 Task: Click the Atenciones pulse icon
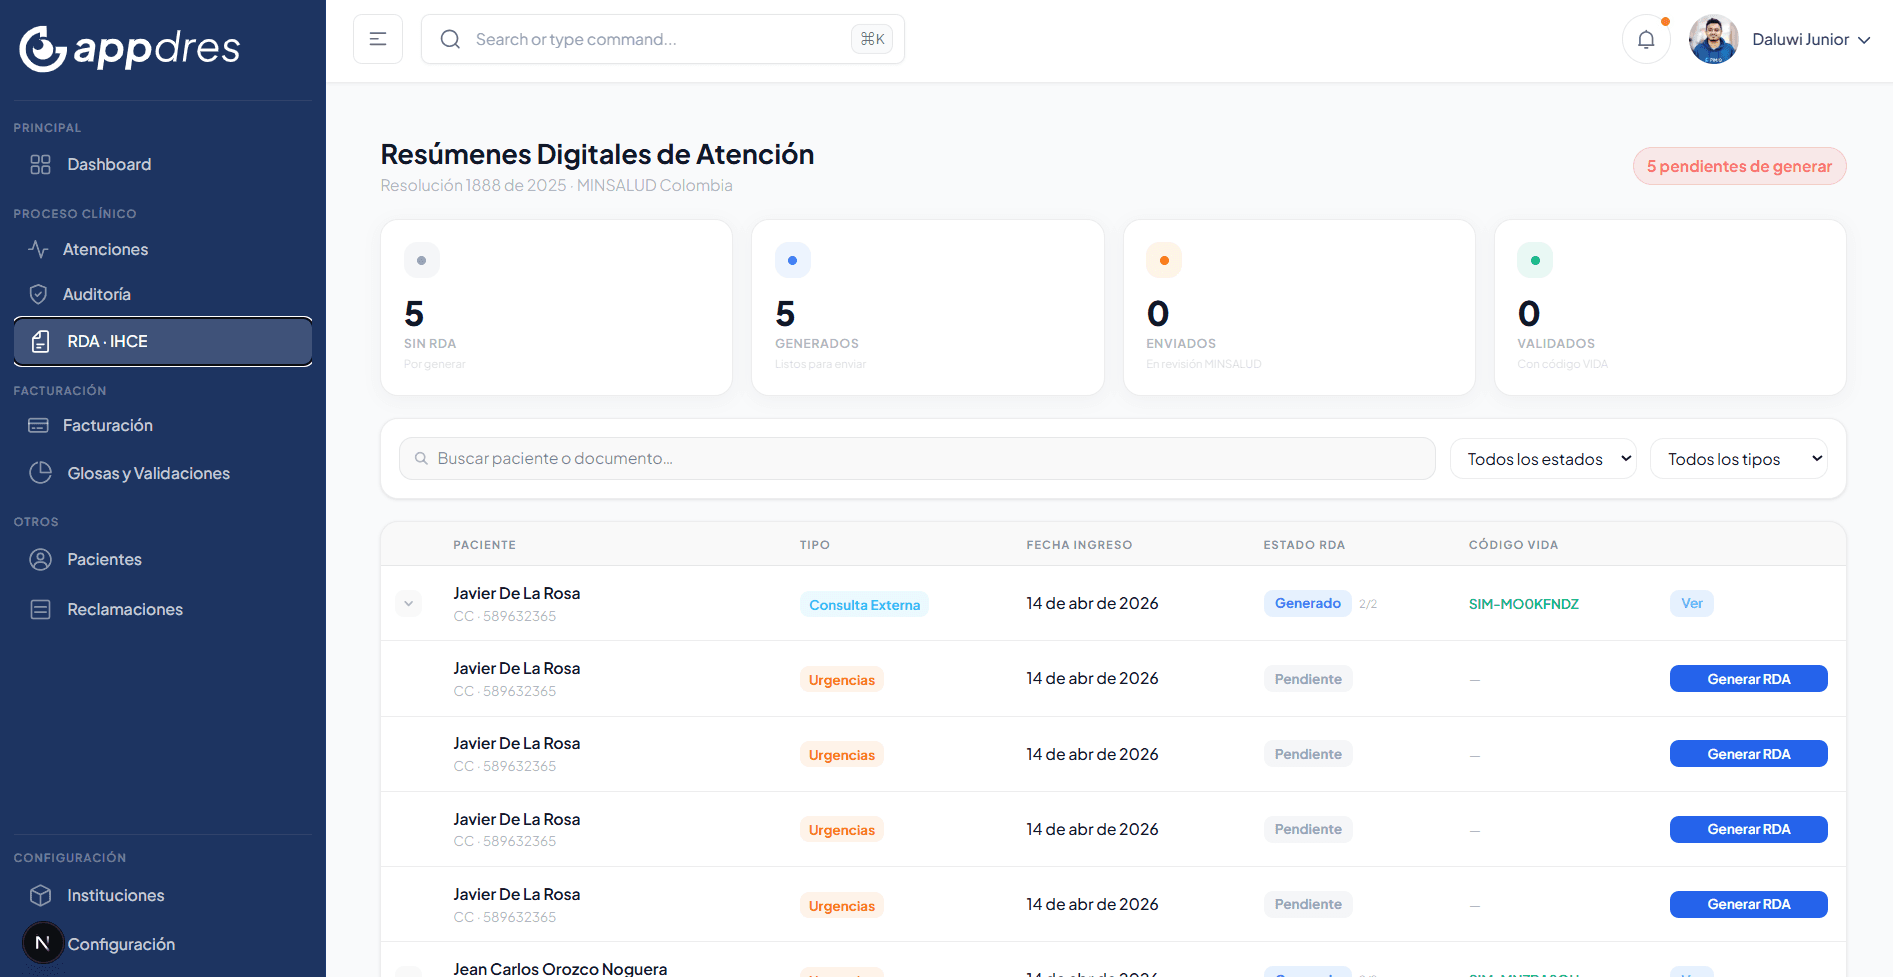(38, 249)
